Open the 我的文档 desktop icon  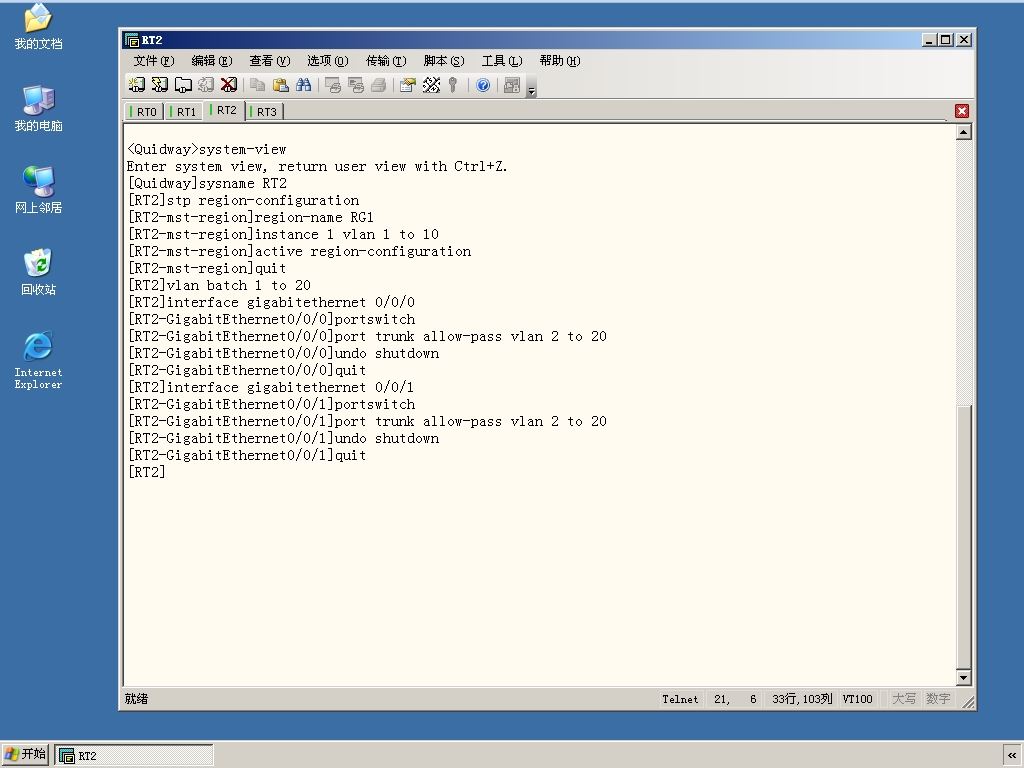[x=39, y=27]
